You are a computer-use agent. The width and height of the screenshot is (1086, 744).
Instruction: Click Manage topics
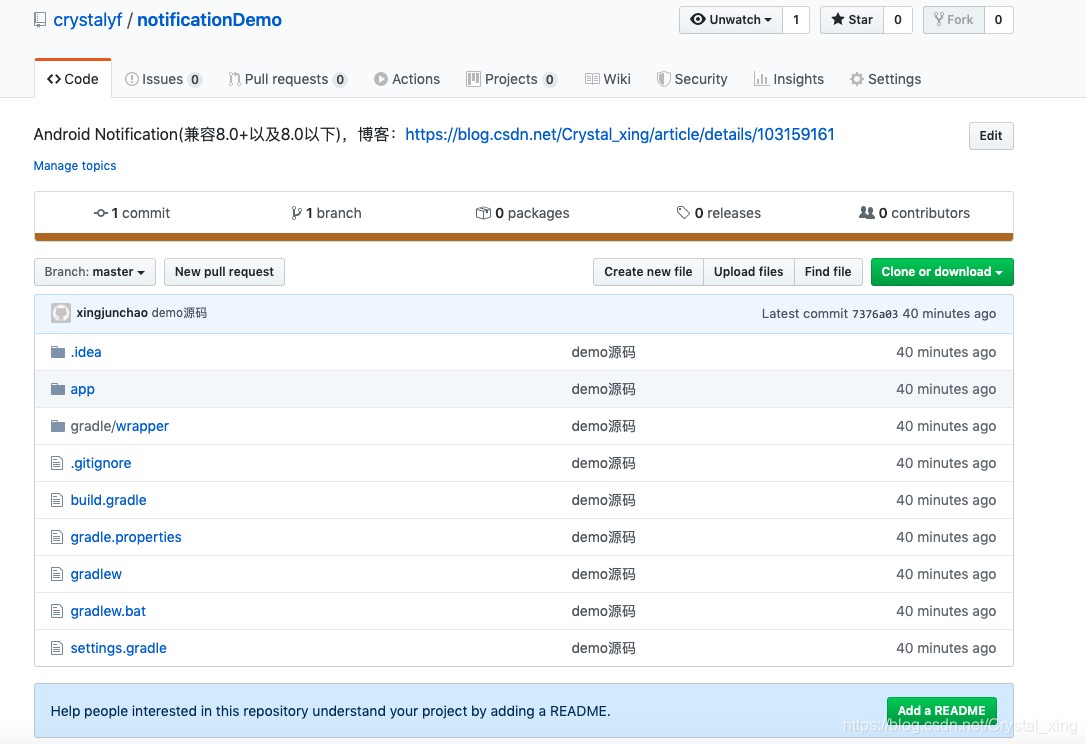[74, 165]
